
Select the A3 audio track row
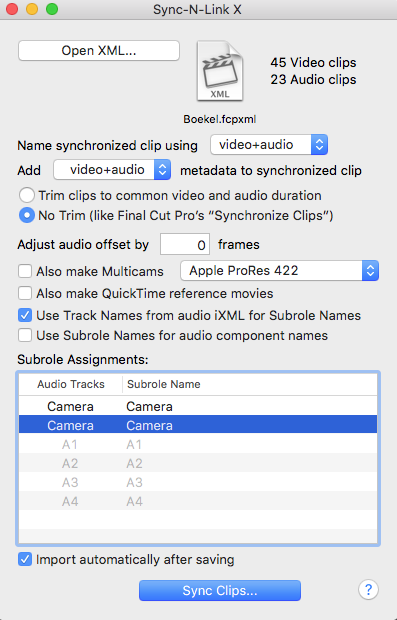coord(198,482)
